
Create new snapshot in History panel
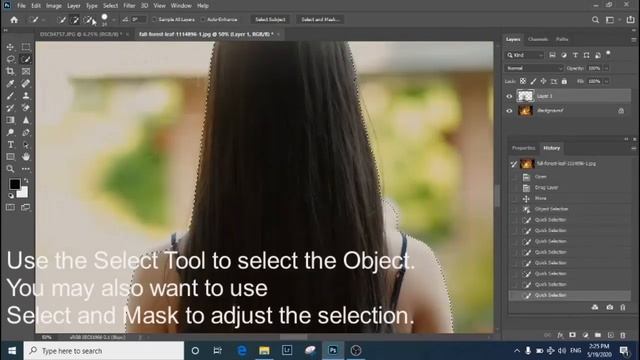[x=609, y=307]
